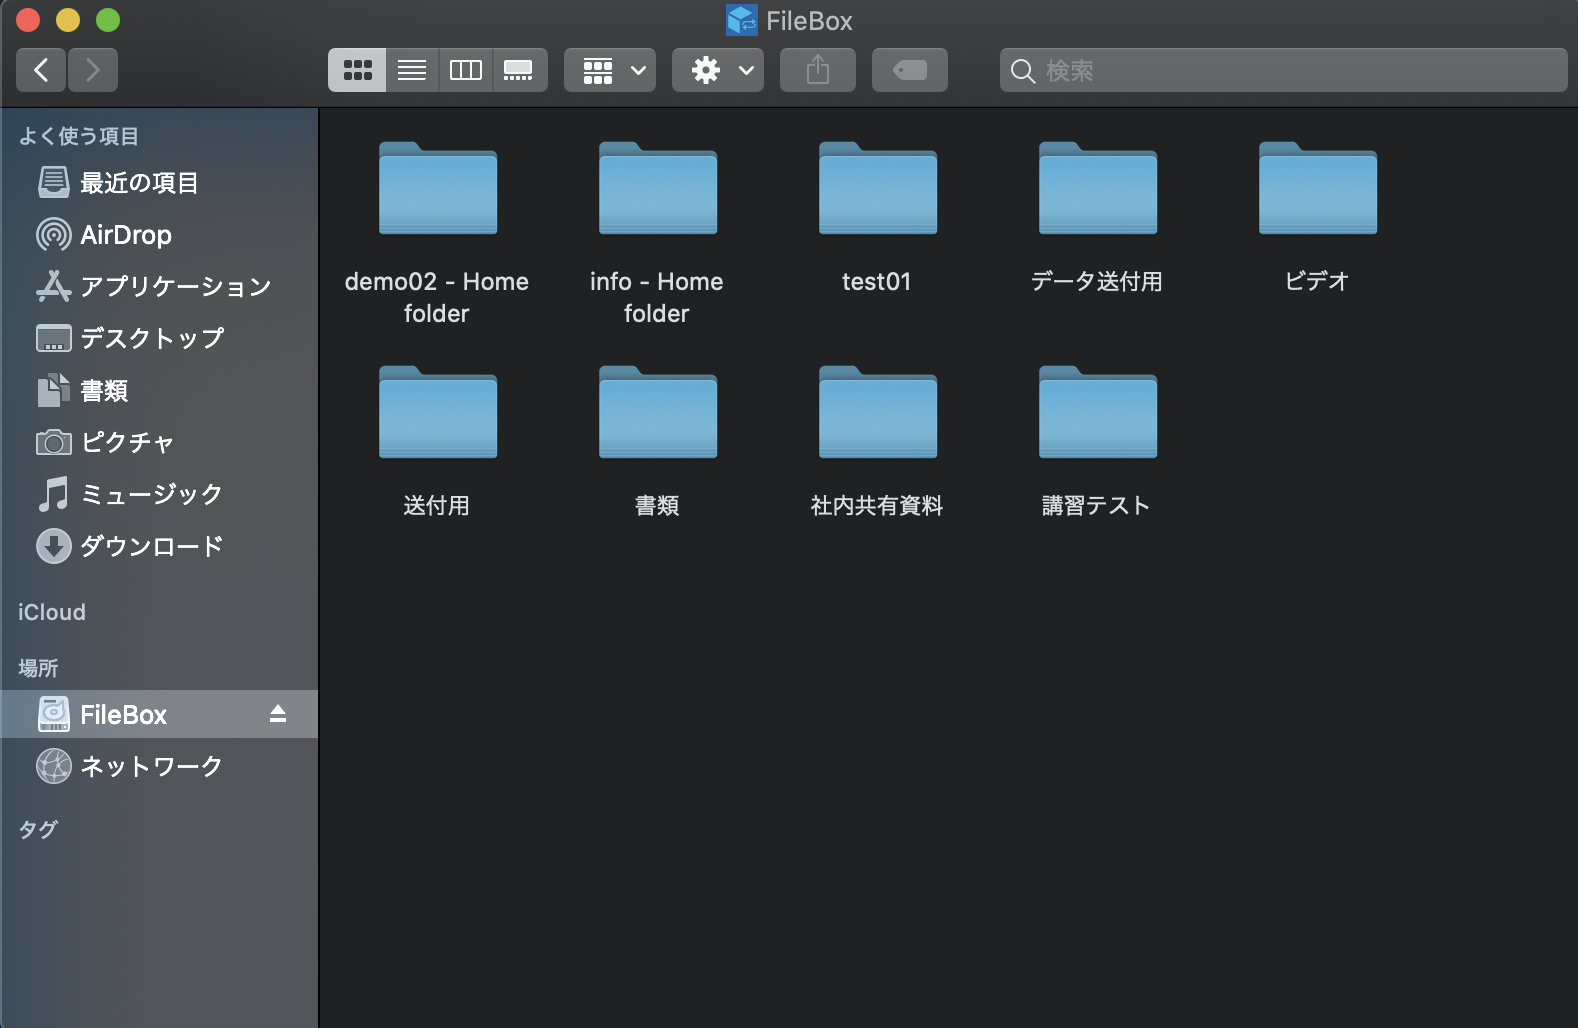The image size is (1578, 1028).
Task: Click the 検索 search field
Action: pyautogui.click(x=1290, y=70)
